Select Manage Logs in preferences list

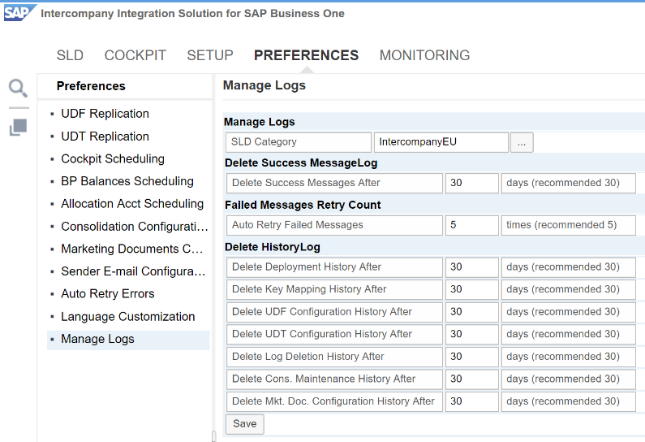point(97,339)
